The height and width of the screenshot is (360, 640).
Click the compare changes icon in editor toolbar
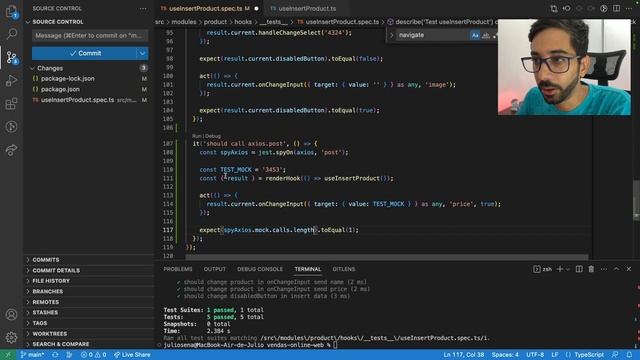554,8
